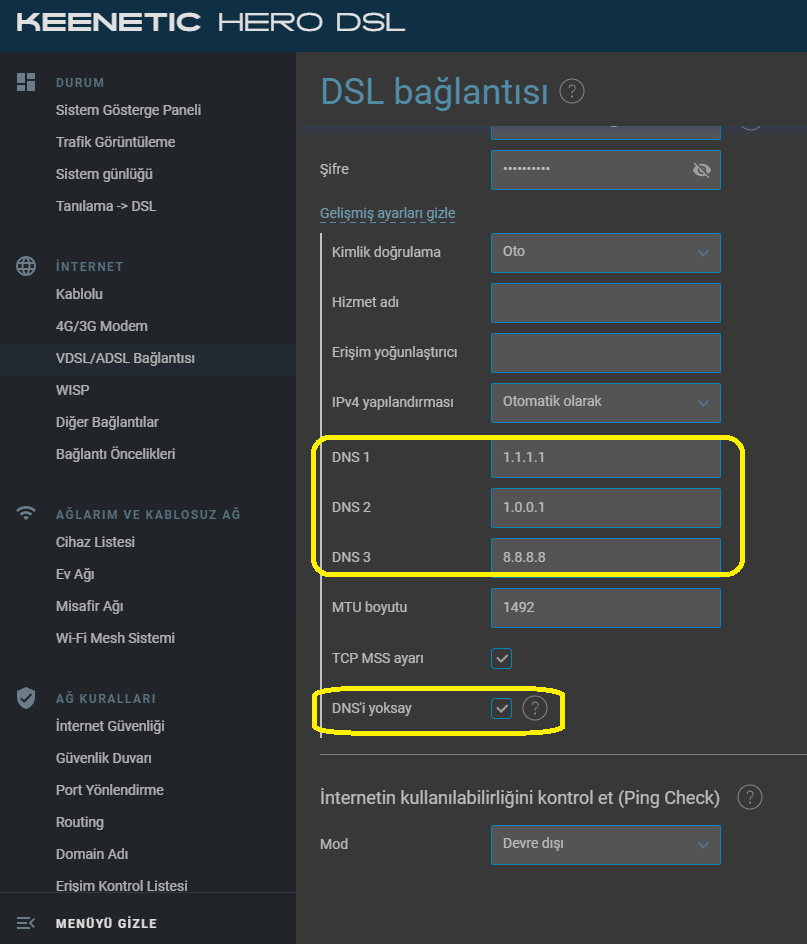Viewport: 807px width, 944px height.
Task: Click the help icon next to DSL bağlantısı title
Action: point(572,92)
